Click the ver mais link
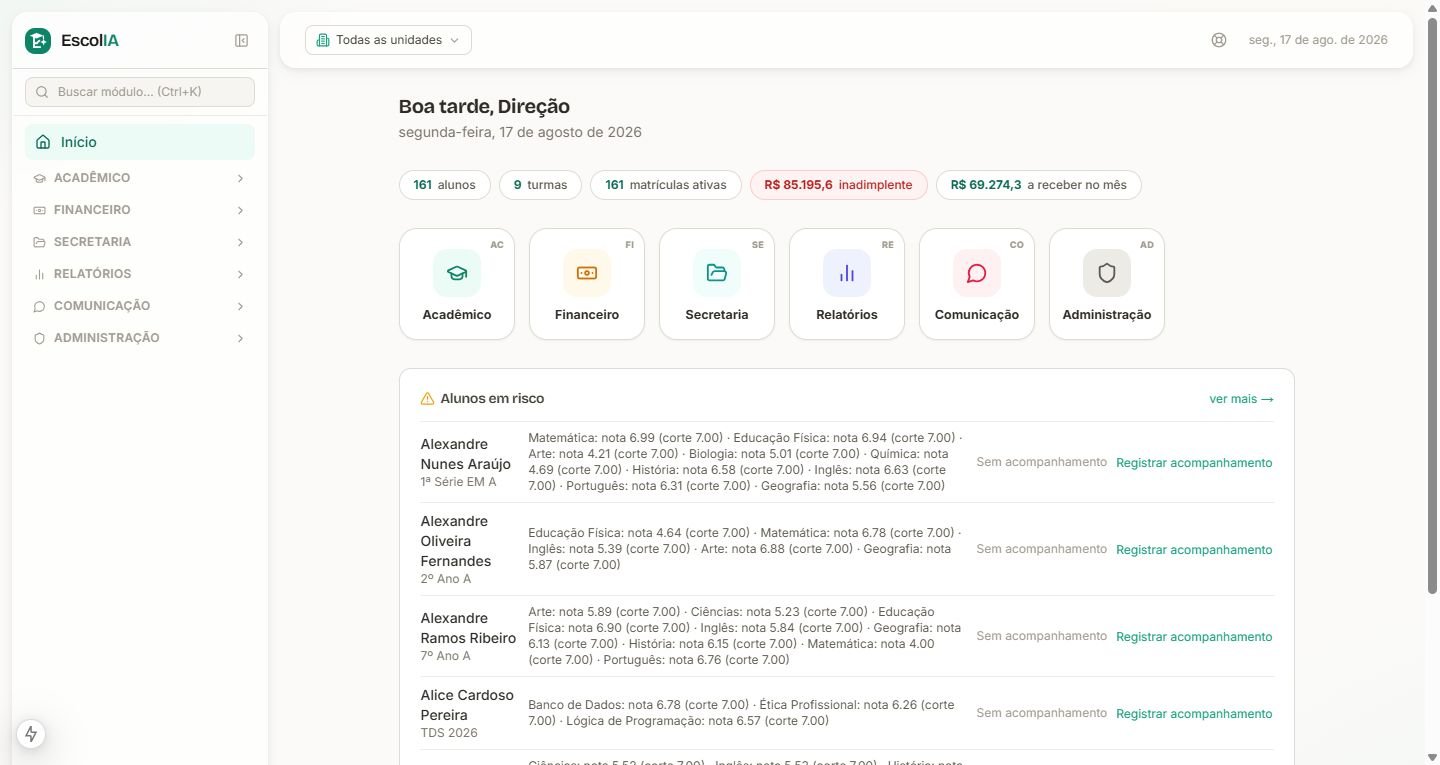1440x765 pixels. tap(1241, 399)
